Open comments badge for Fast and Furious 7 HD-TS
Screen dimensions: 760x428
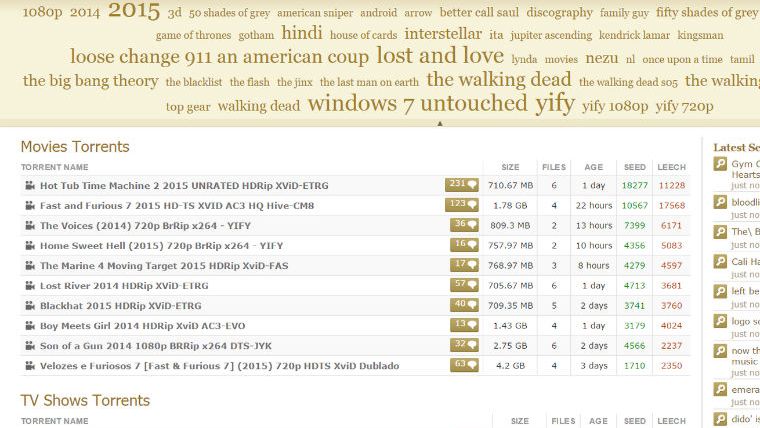461,205
